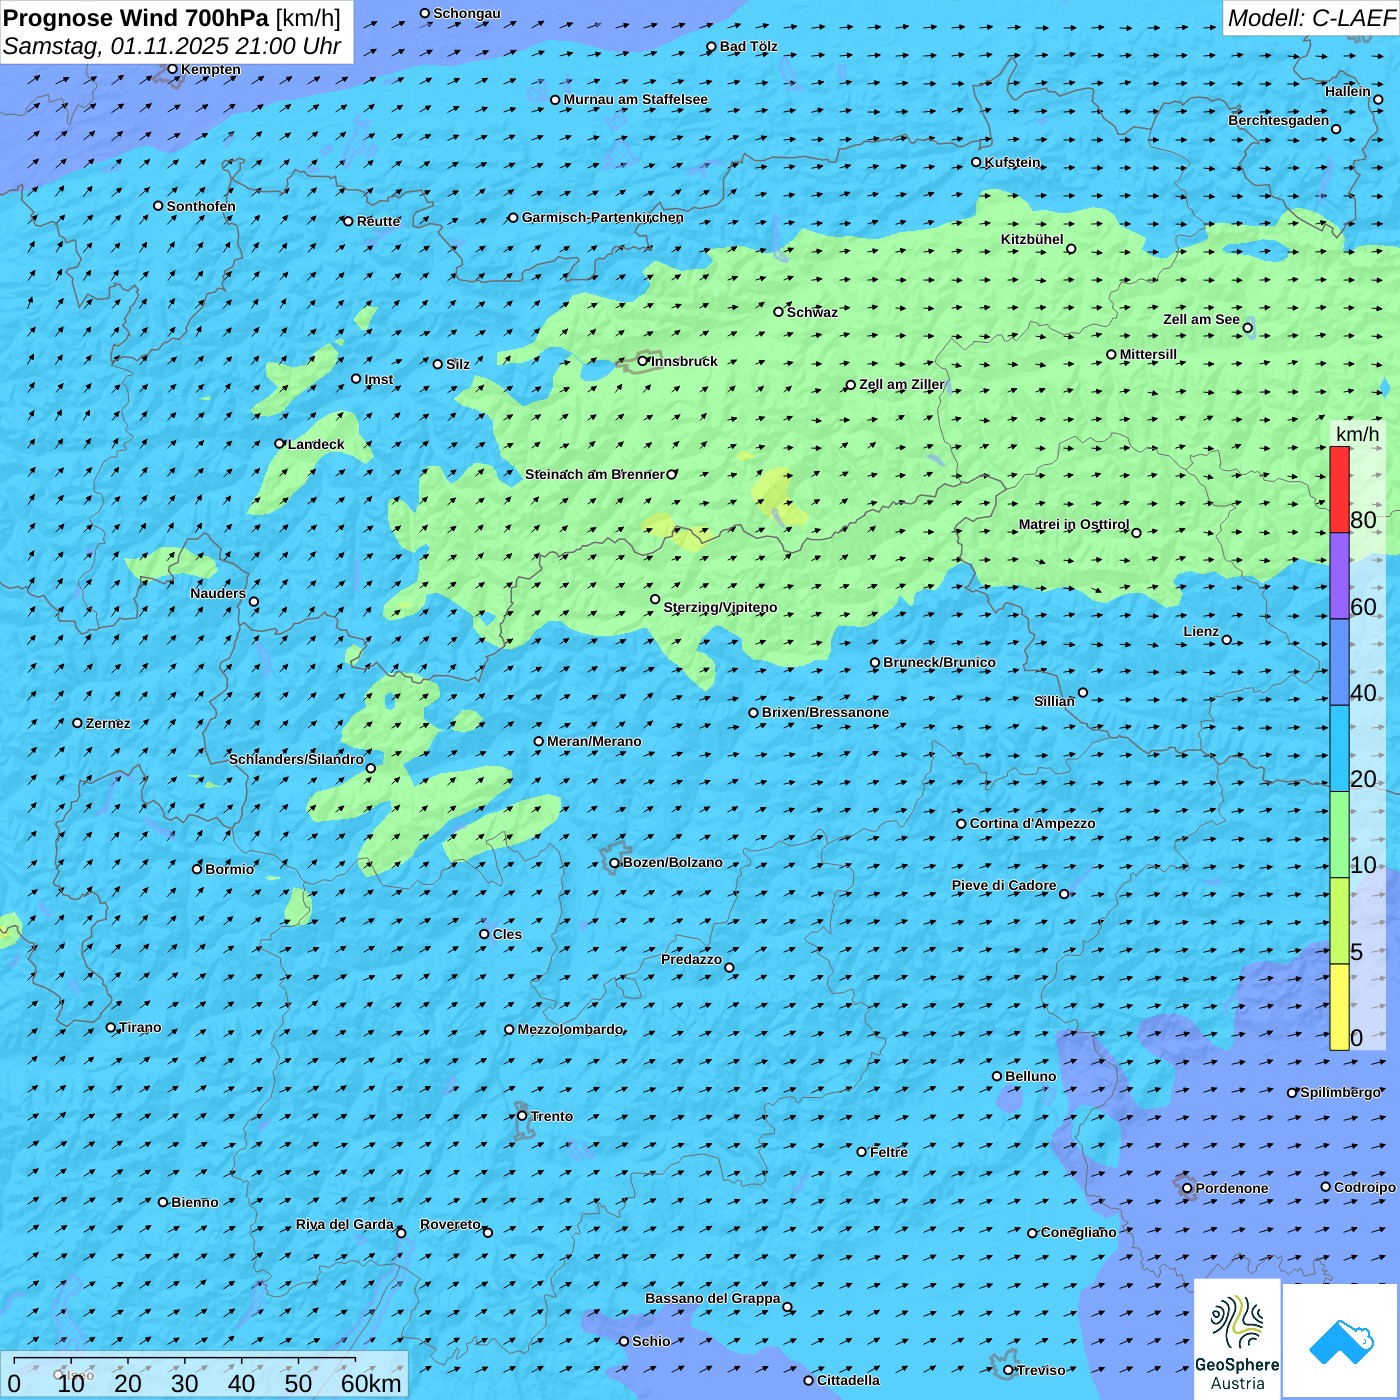Pick the green 10–20 legend swatch
This screenshot has height=1400, width=1400.
click(1339, 834)
